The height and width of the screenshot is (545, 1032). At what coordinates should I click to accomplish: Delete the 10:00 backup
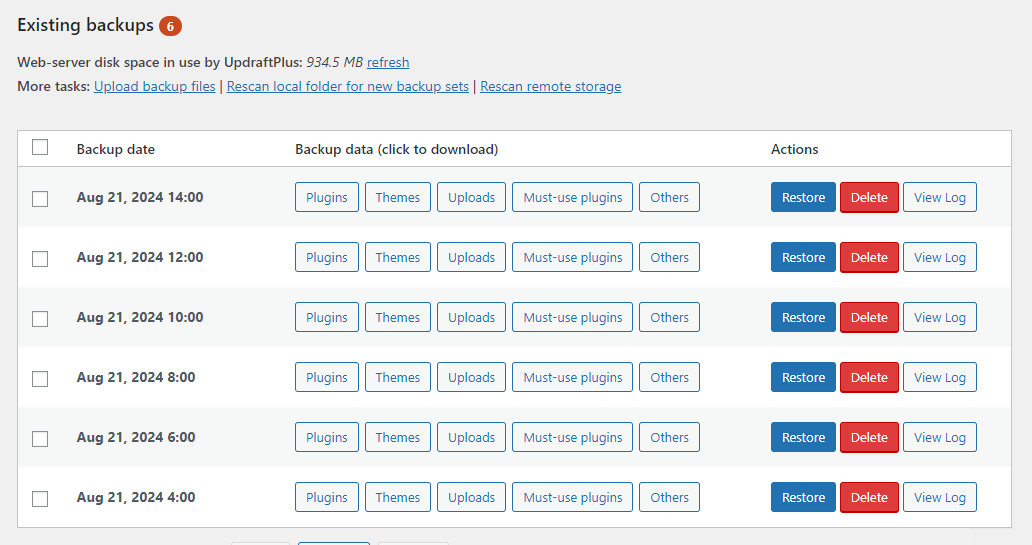tap(869, 317)
